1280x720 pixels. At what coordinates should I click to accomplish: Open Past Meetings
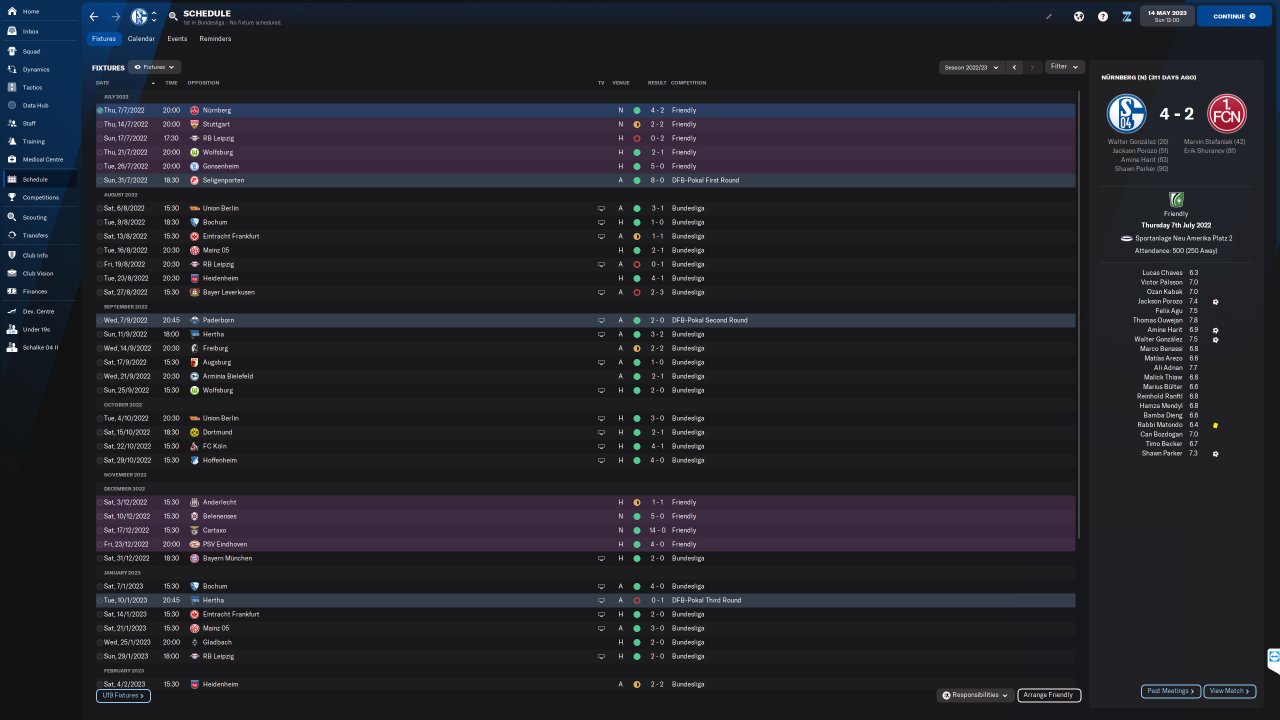(x=1170, y=691)
